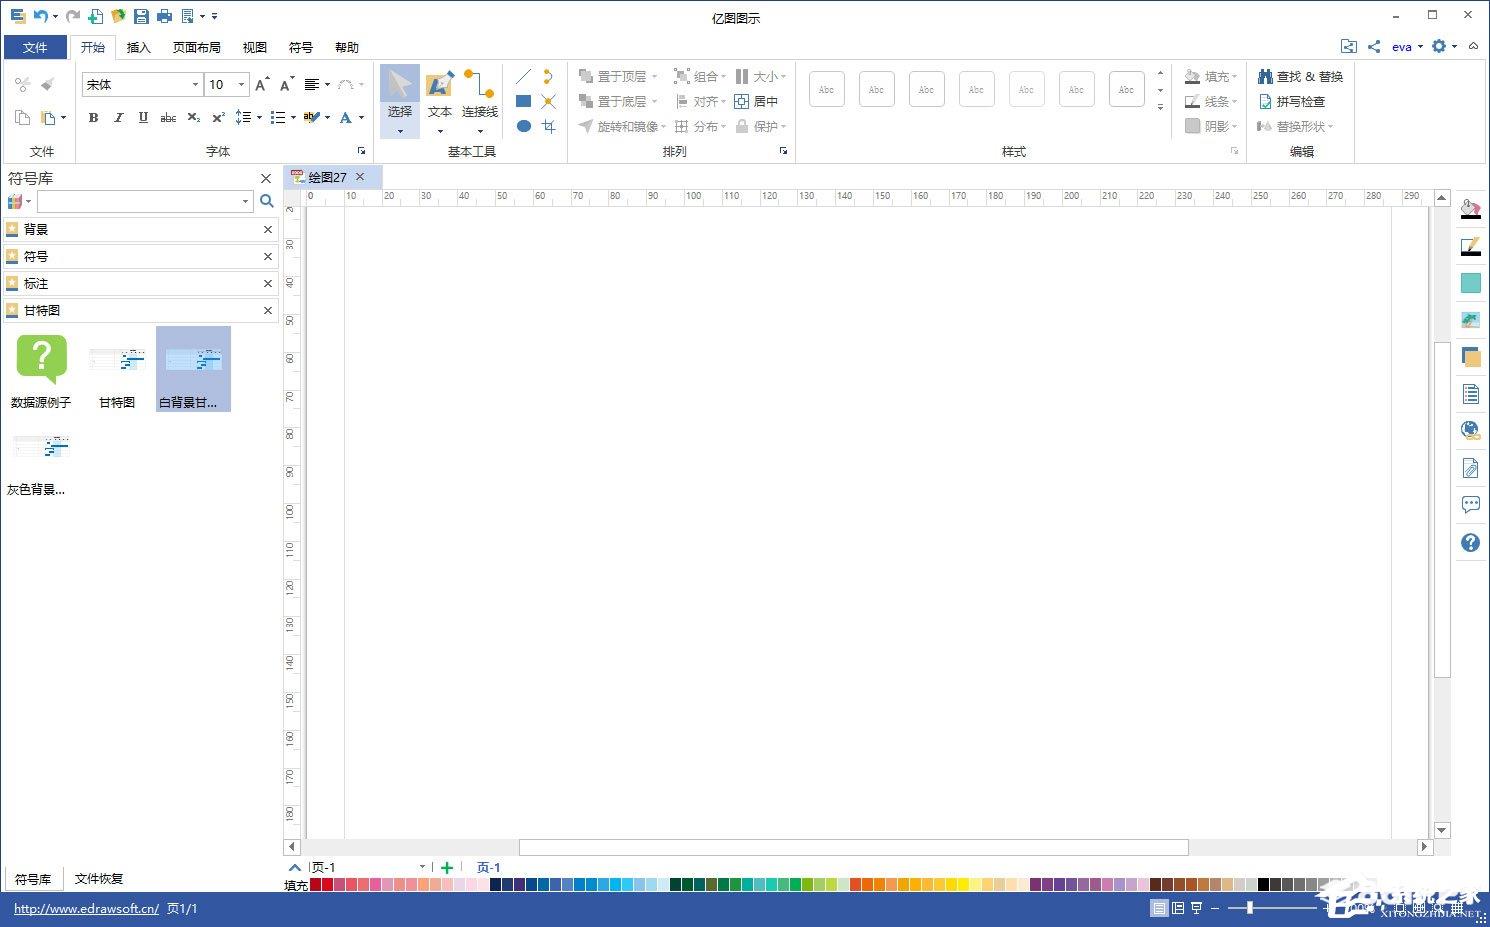Screen dimensions: 1490x927
Task: Open the 文件 file menu
Action: pos(35,47)
